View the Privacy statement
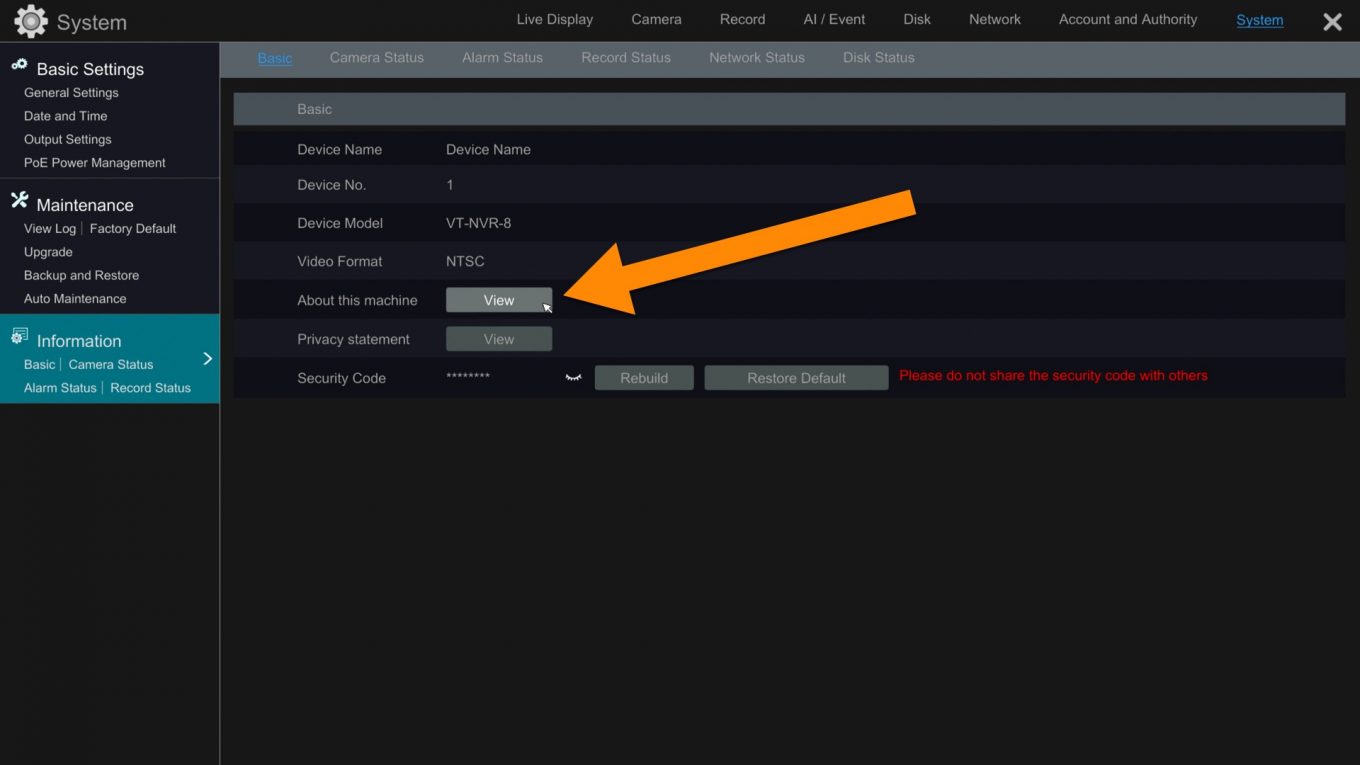 (x=499, y=338)
